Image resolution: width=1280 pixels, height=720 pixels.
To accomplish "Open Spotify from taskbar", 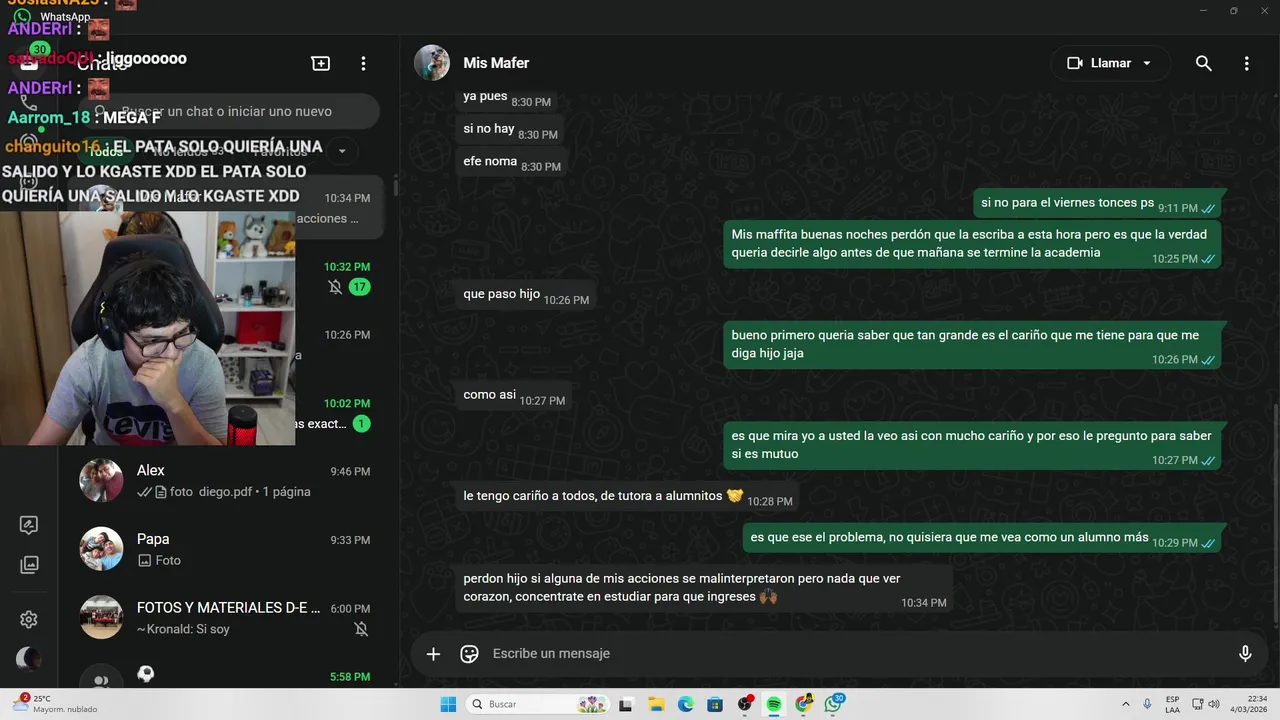I will point(774,704).
